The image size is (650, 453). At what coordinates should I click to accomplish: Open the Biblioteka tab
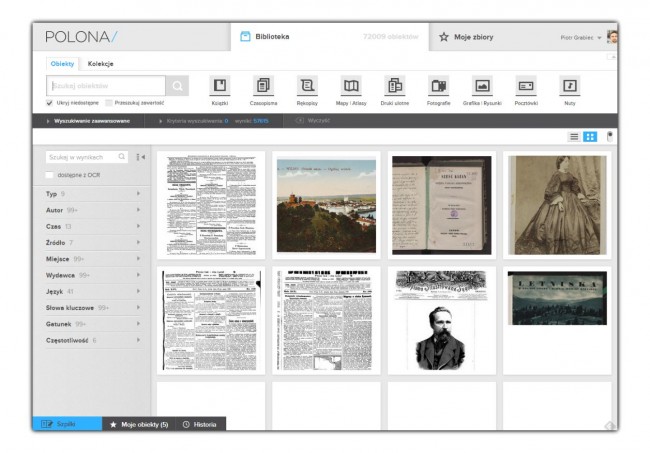coord(330,36)
